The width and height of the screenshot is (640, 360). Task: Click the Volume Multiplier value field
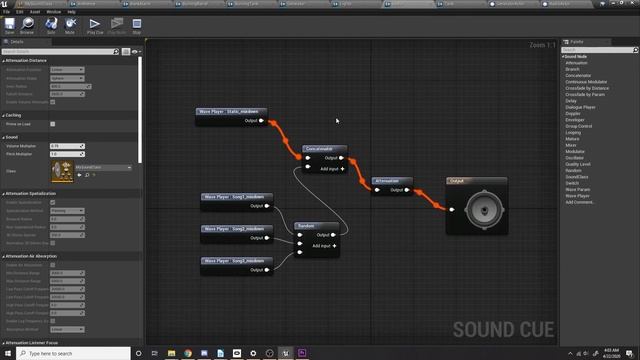click(67, 146)
